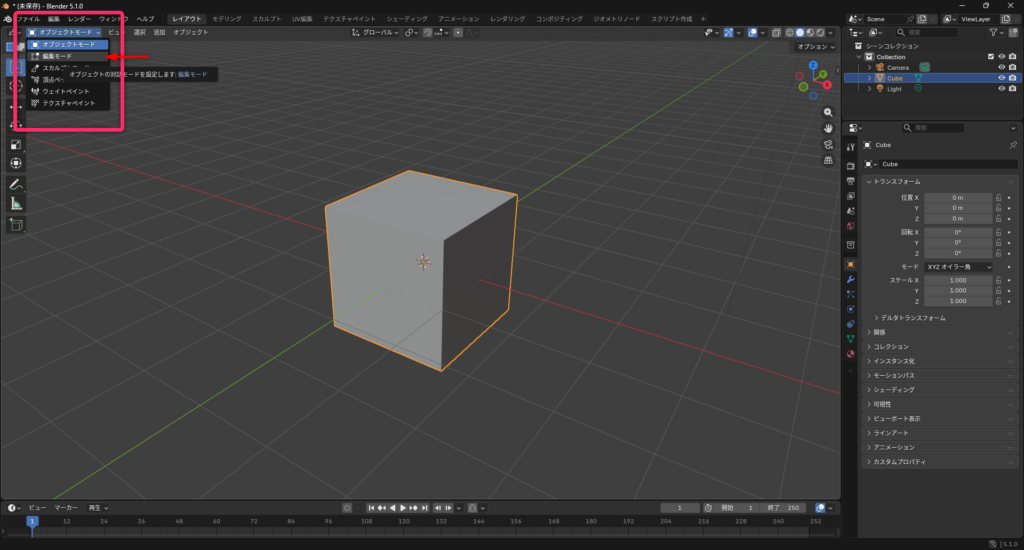Open the outliner filter dropdown

tap(996, 32)
